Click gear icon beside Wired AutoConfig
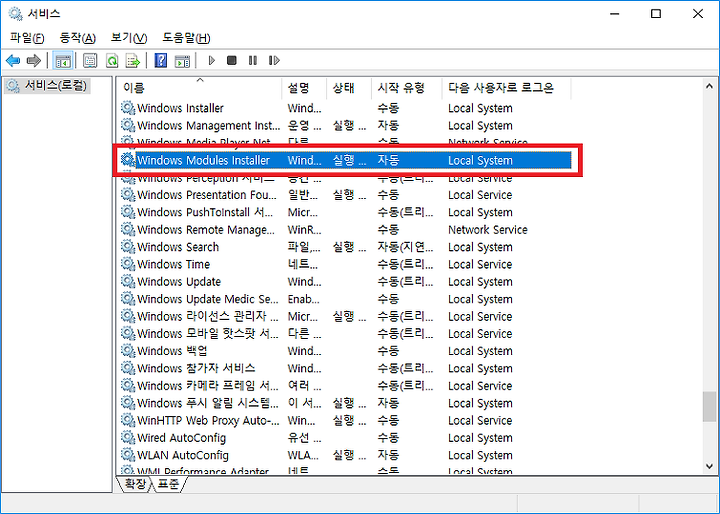Viewport: 720px width, 514px height. coord(128,437)
